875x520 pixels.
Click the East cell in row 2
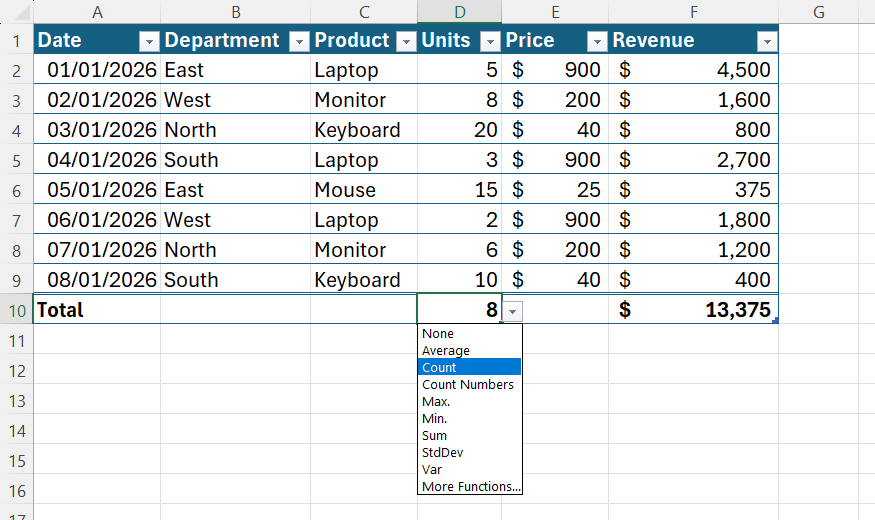235,70
